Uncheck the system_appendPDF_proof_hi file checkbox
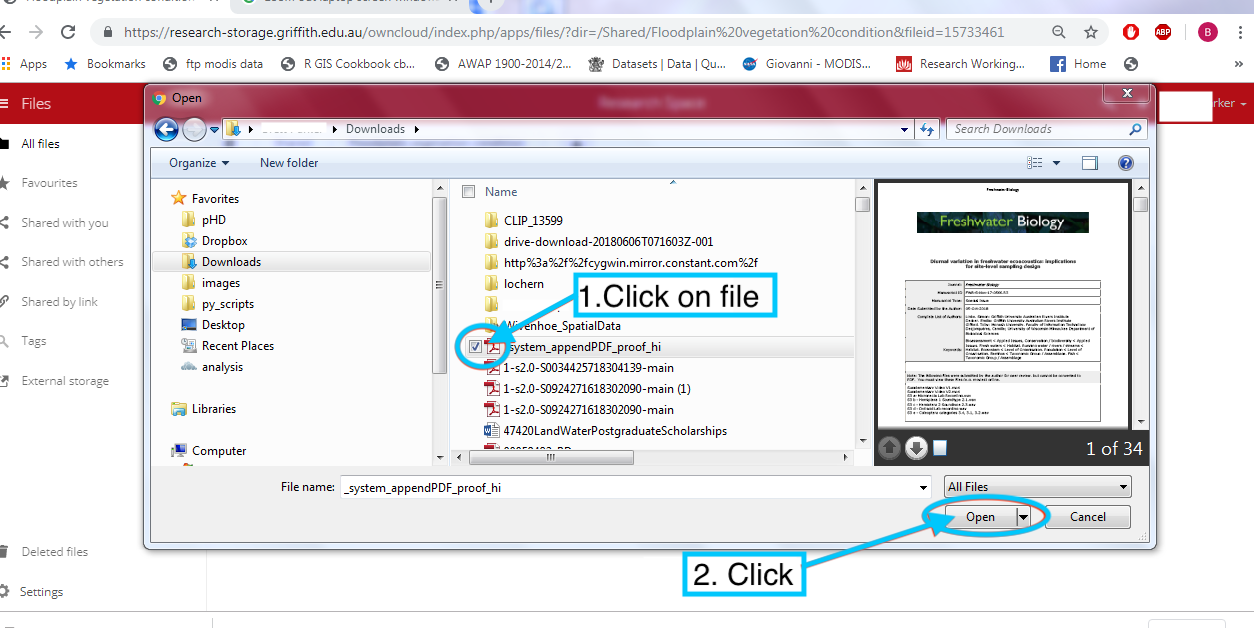 [x=475, y=347]
